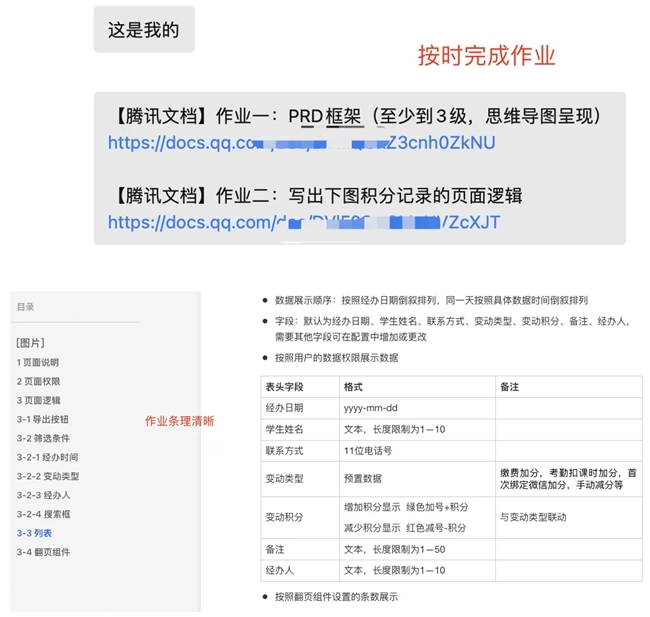Select '3-2-1 经办时间' in the outline
The height and width of the screenshot is (617, 650).
pos(47,457)
